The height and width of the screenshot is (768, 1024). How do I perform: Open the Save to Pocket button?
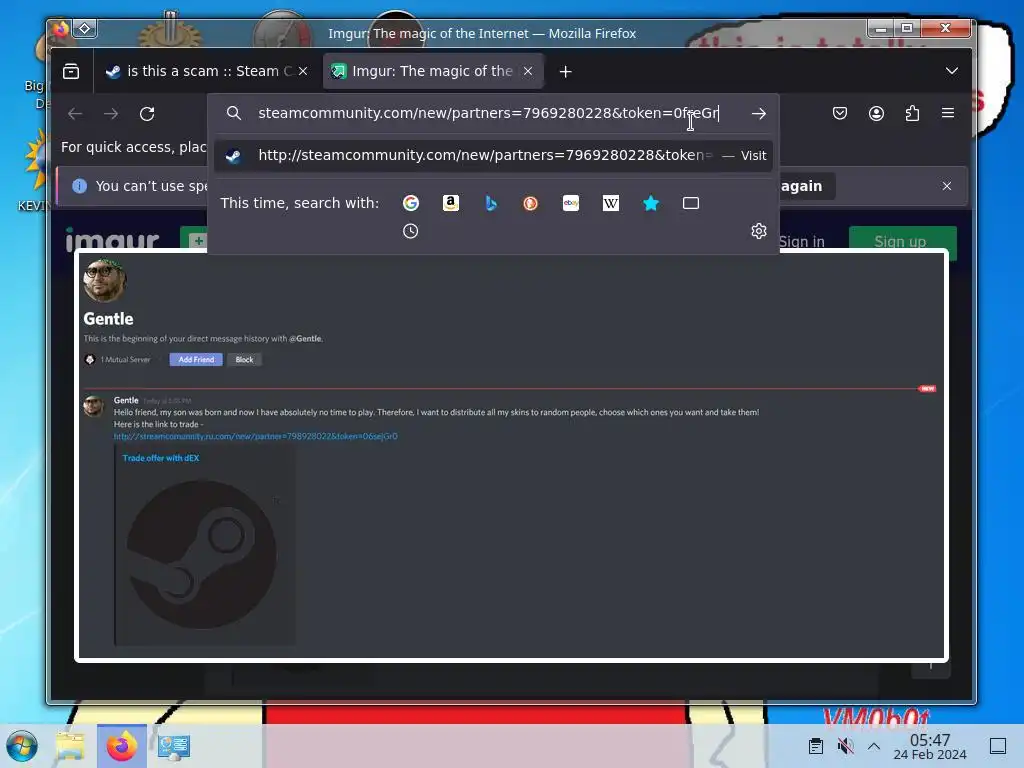[x=840, y=114]
